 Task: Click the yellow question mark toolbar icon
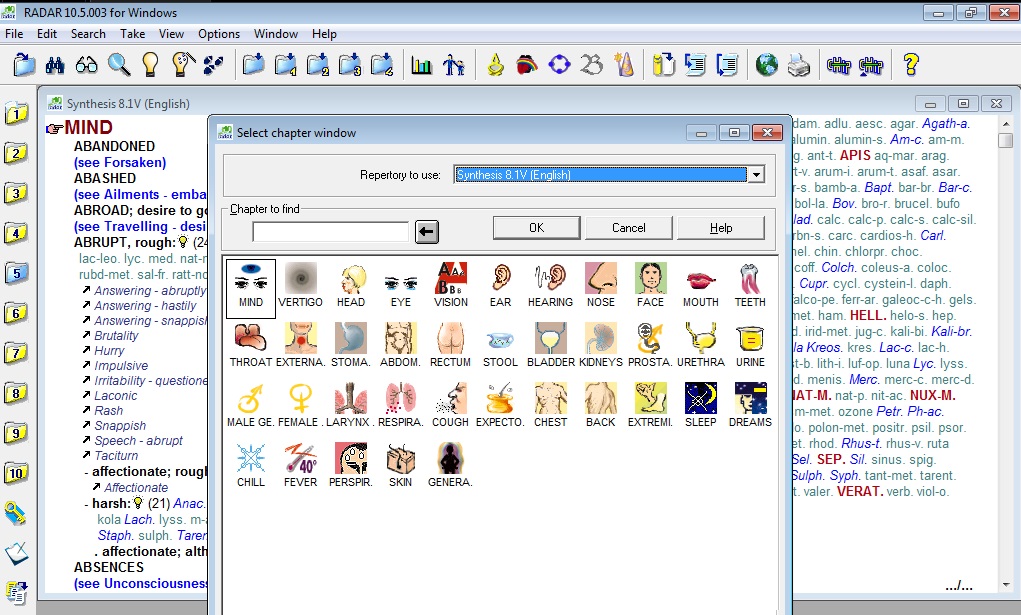click(911, 64)
